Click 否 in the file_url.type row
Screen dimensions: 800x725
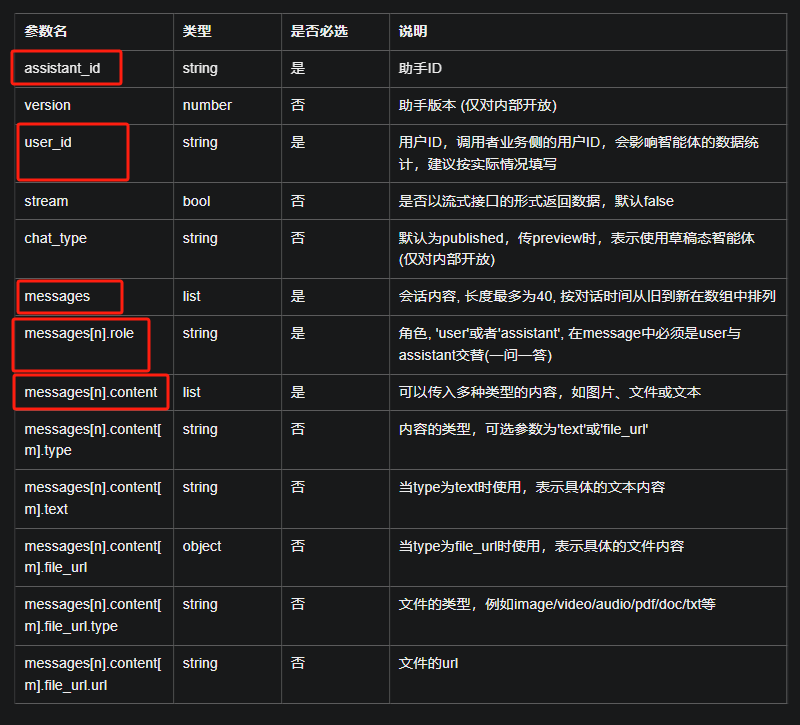pyautogui.click(x=298, y=604)
